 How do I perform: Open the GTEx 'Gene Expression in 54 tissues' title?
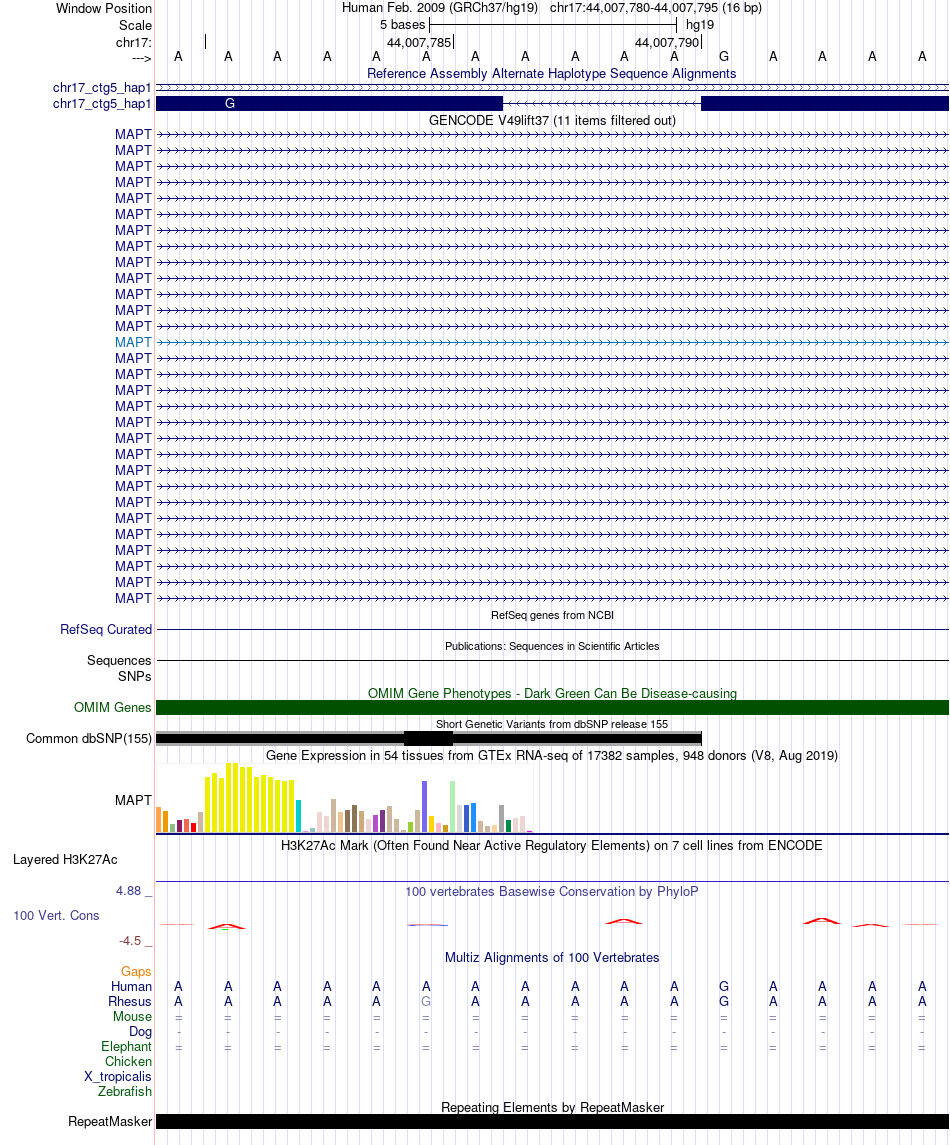552,755
